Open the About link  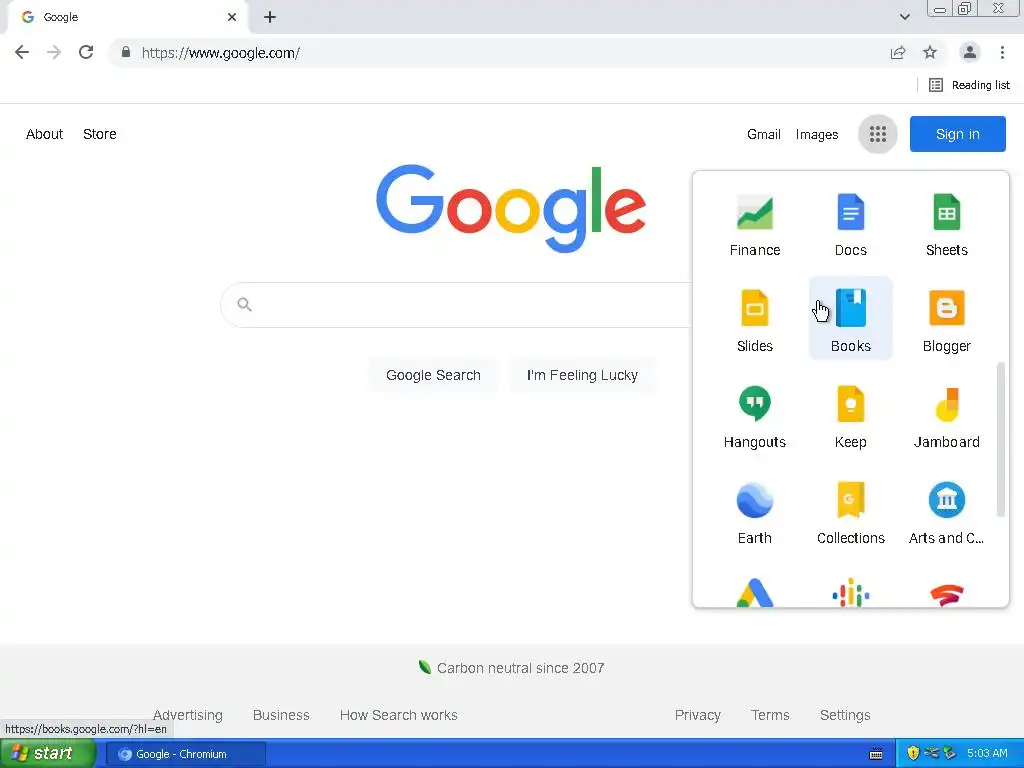coord(44,134)
